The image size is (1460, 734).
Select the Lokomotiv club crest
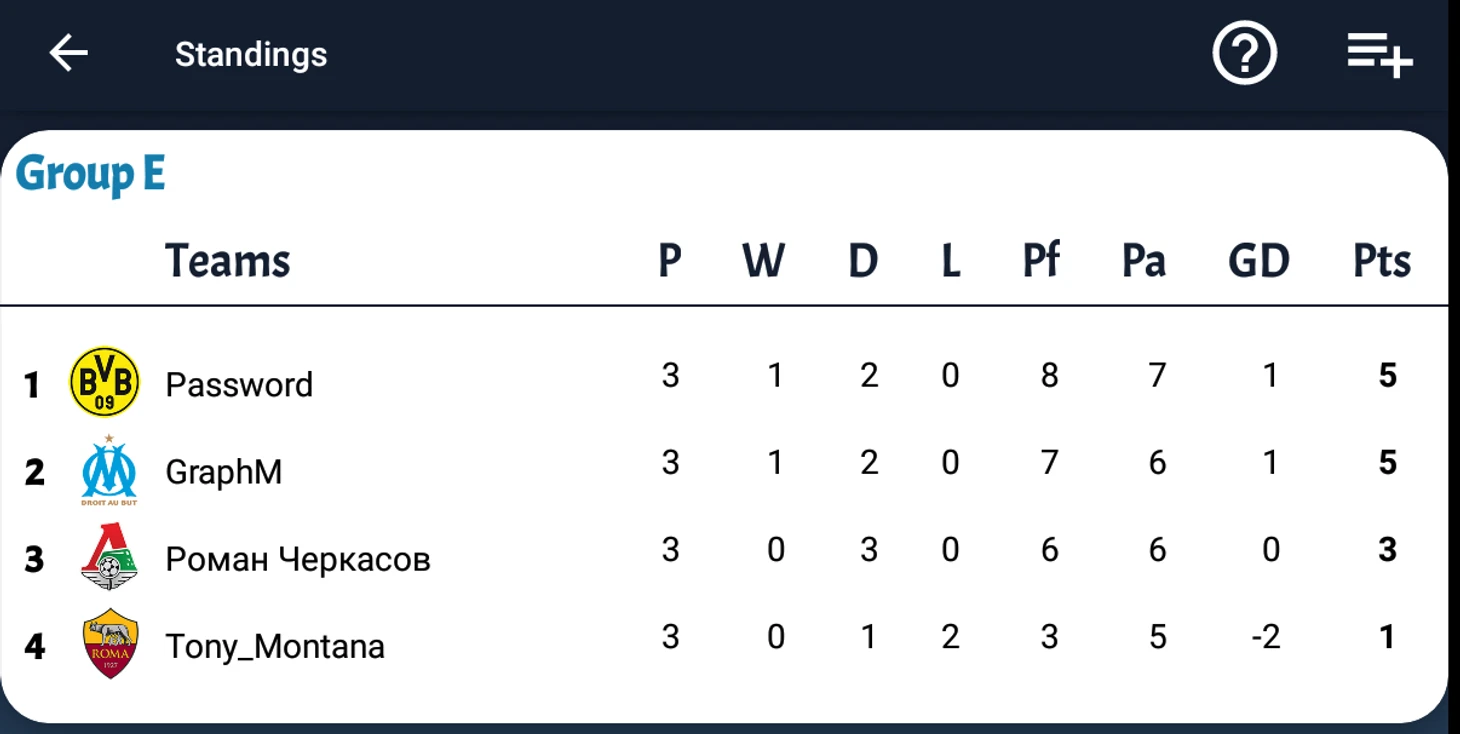coord(108,556)
